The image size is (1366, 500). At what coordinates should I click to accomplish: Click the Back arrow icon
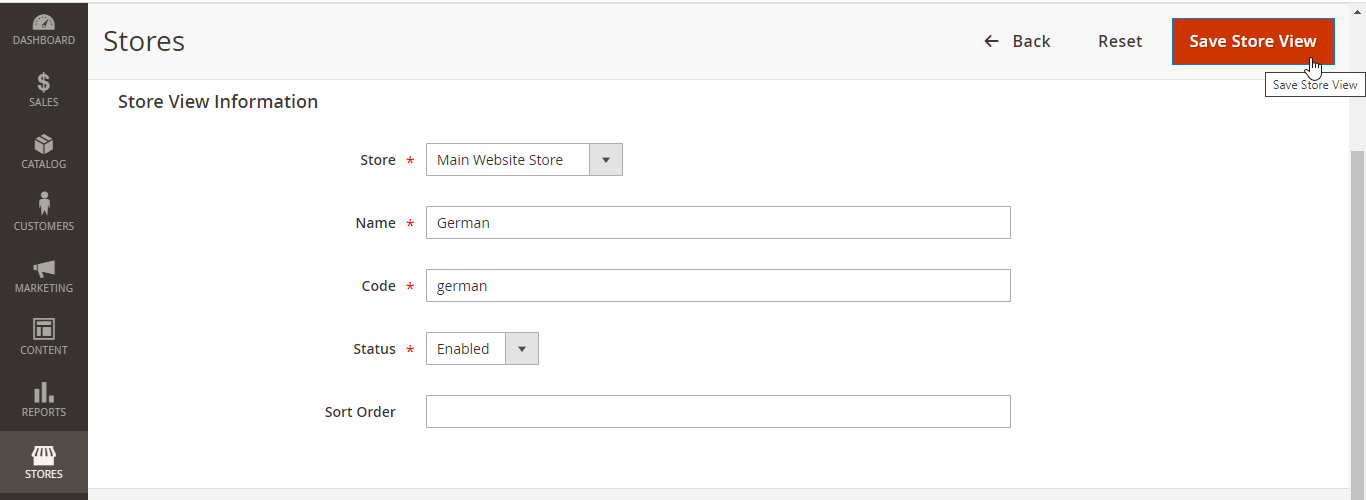coord(991,41)
